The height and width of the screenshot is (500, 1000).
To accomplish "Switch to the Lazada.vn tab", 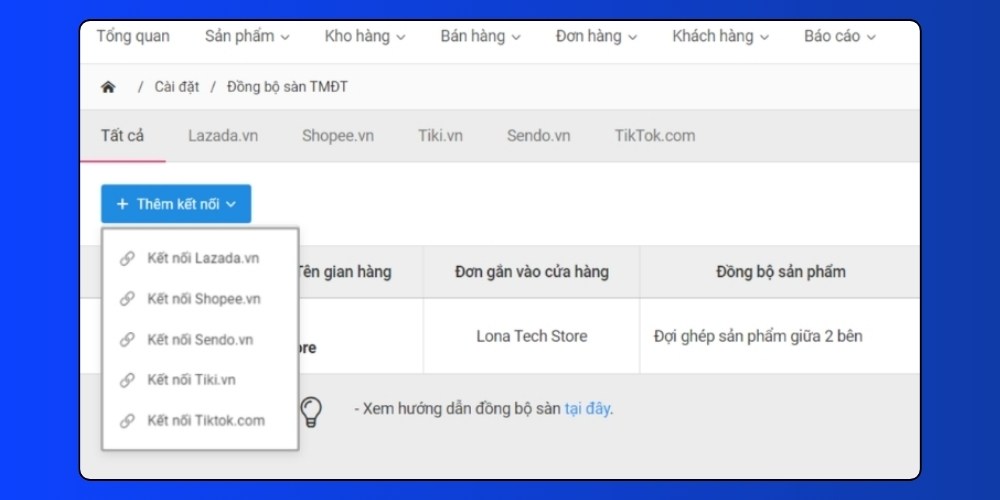I will click(223, 136).
